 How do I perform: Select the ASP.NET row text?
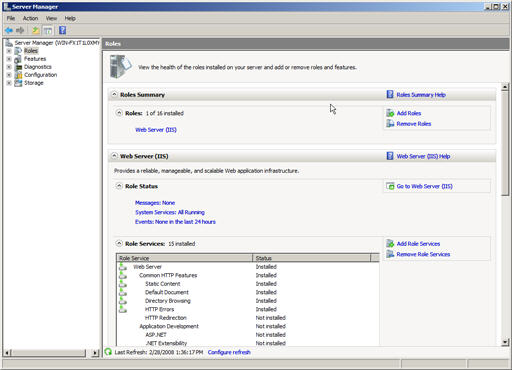click(x=156, y=335)
